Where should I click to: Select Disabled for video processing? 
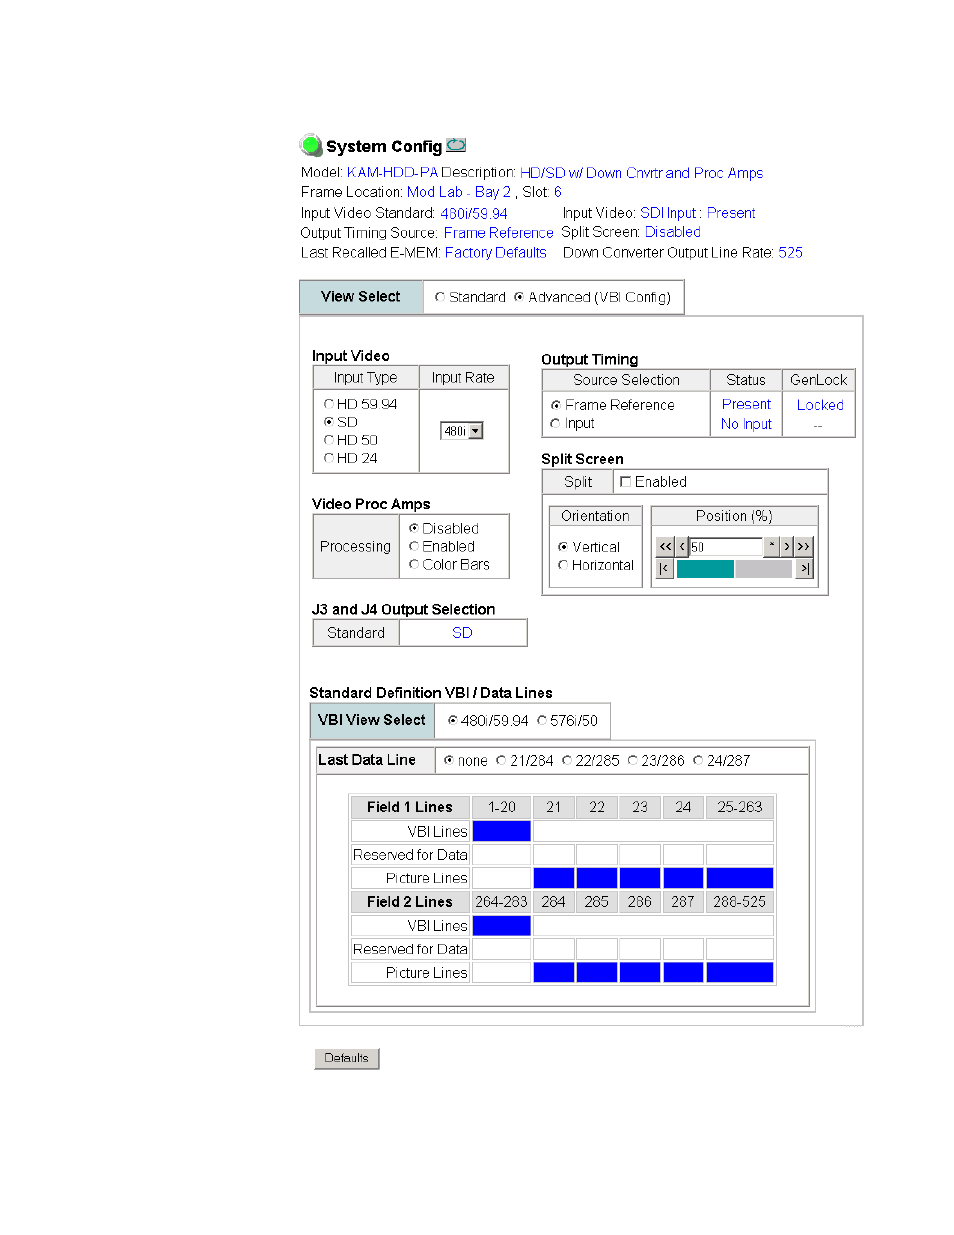pyautogui.click(x=413, y=528)
